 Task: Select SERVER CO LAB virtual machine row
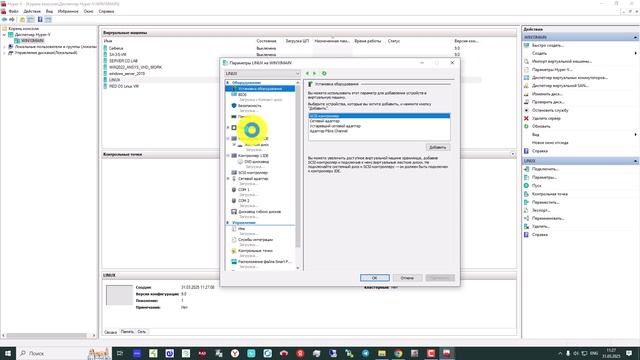pyautogui.click(x=123, y=61)
